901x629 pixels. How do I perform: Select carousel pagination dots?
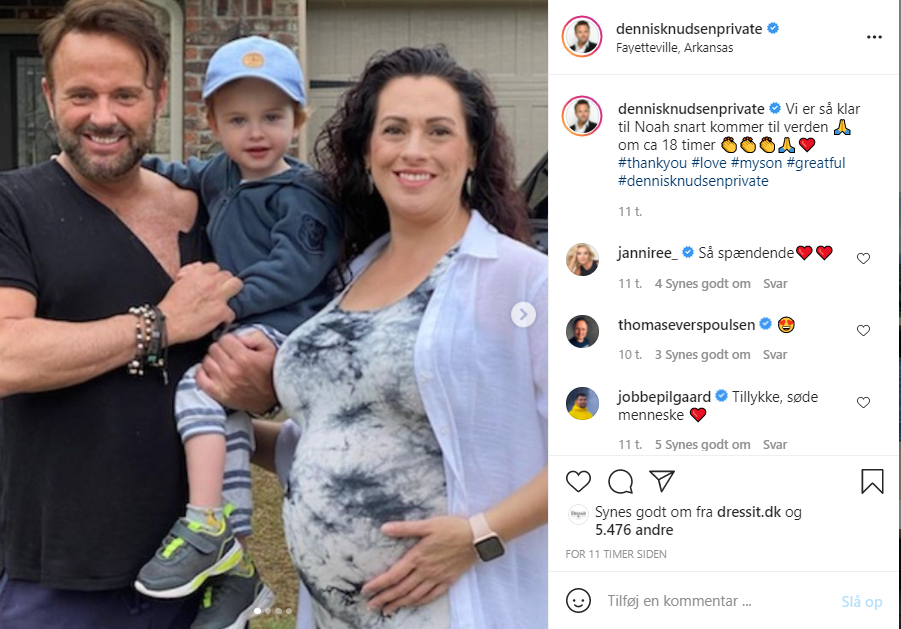click(273, 611)
